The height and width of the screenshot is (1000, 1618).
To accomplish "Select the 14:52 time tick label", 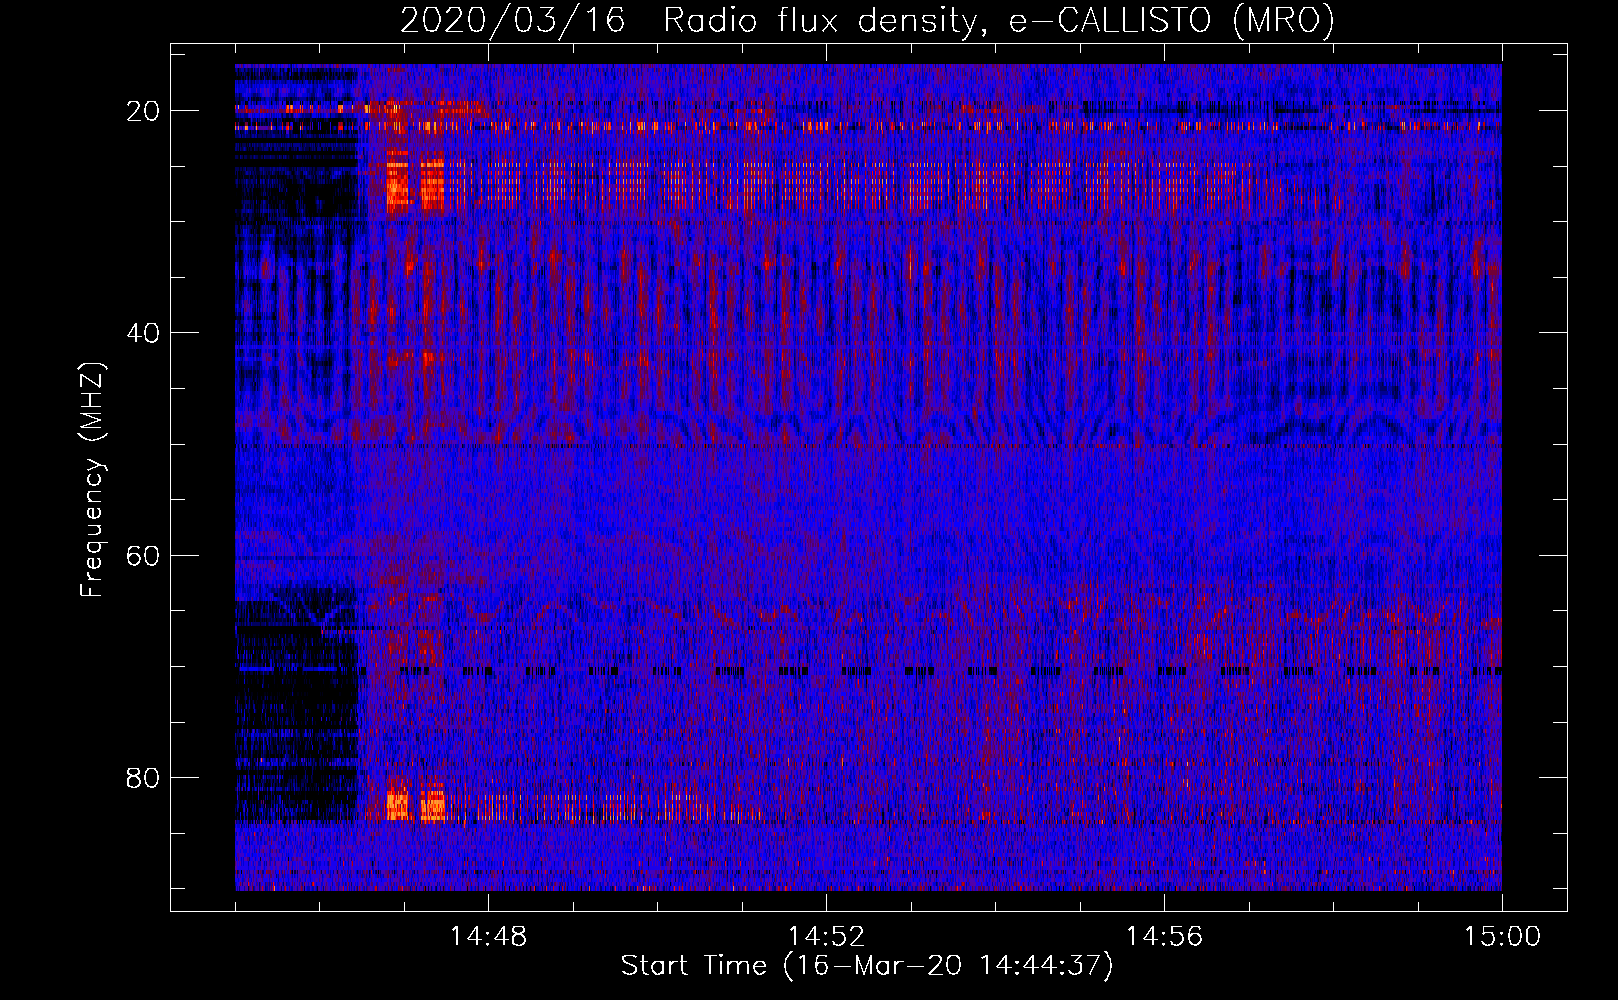I will click(826, 937).
